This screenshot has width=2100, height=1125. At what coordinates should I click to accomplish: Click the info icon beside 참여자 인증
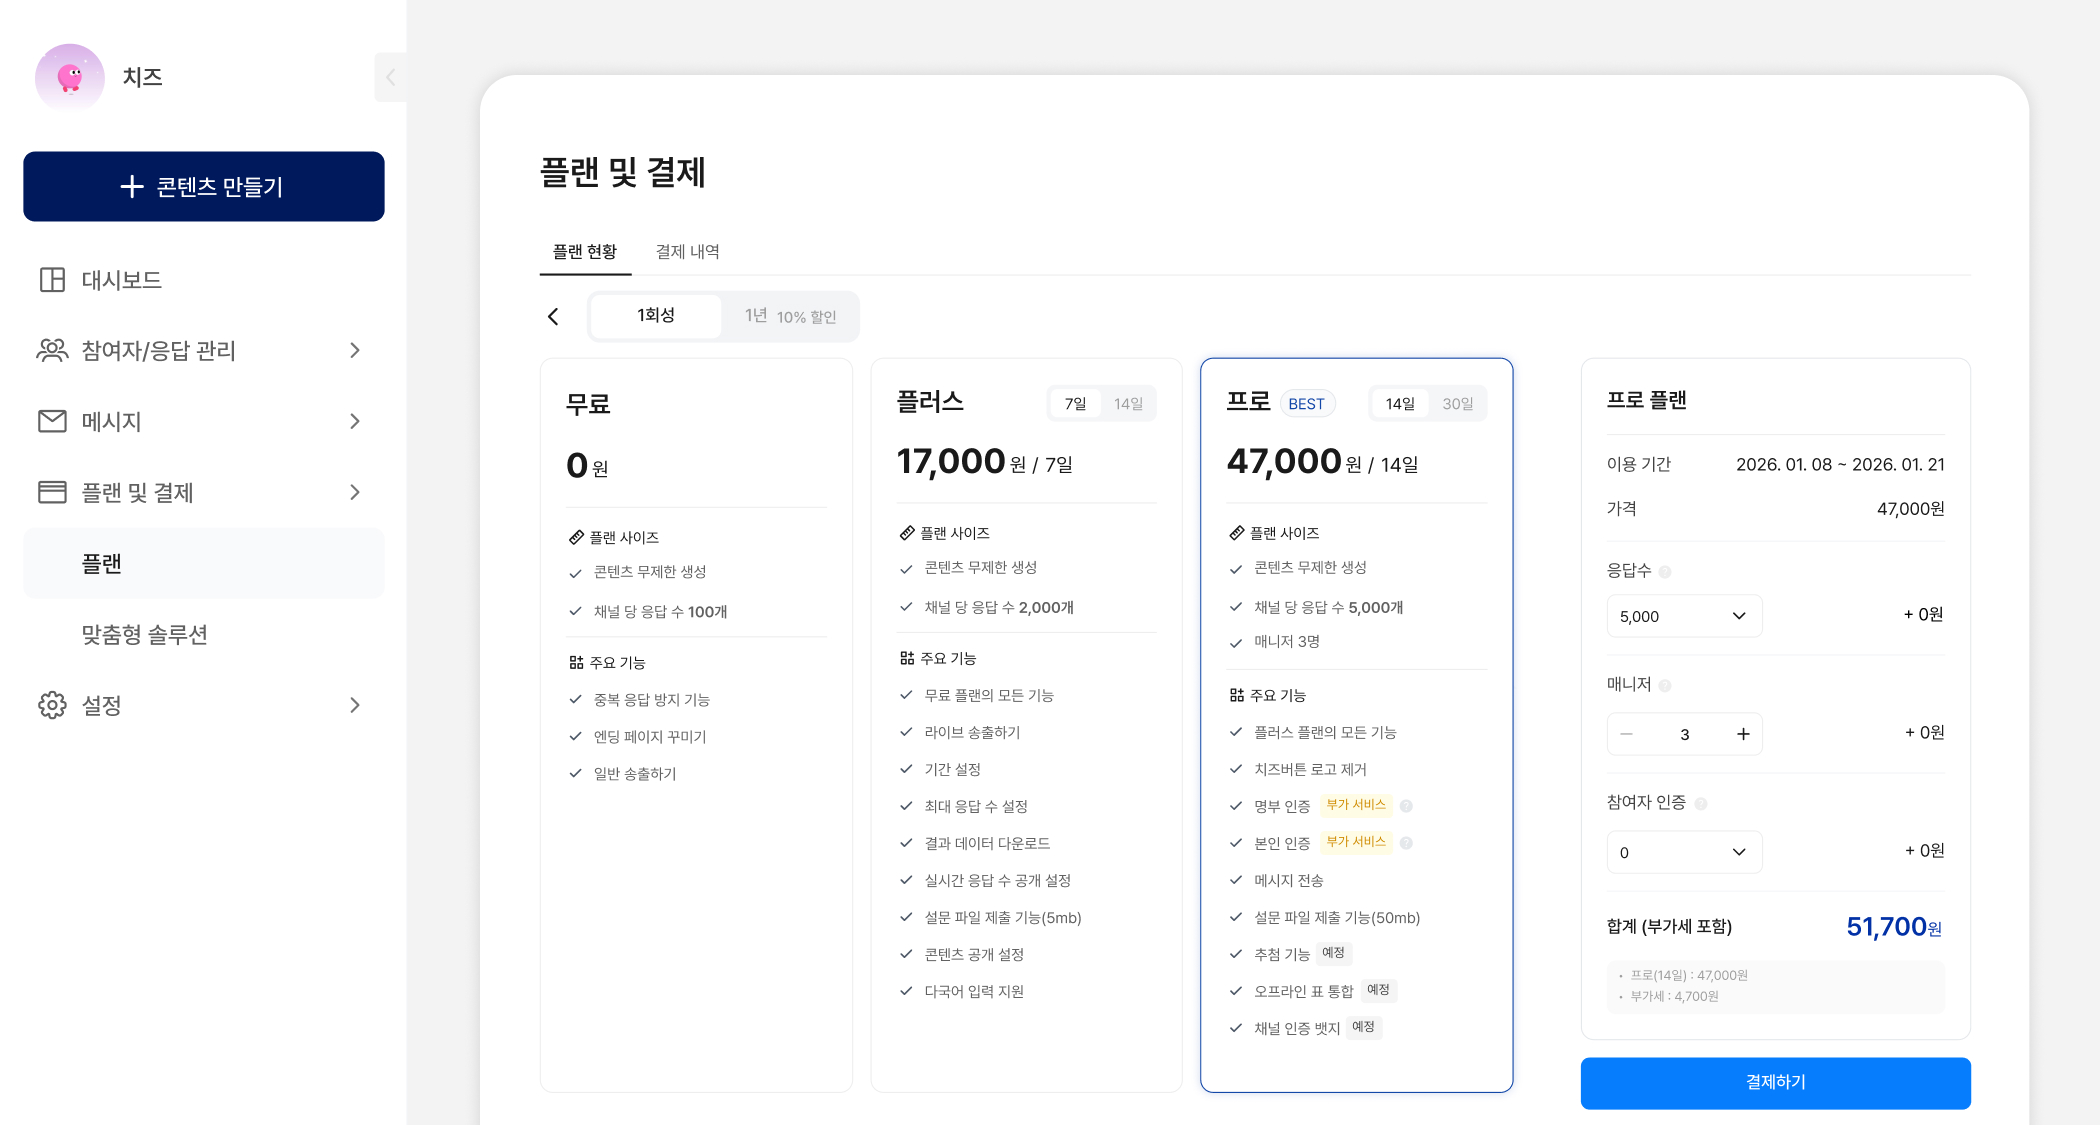click(x=1701, y=804)
